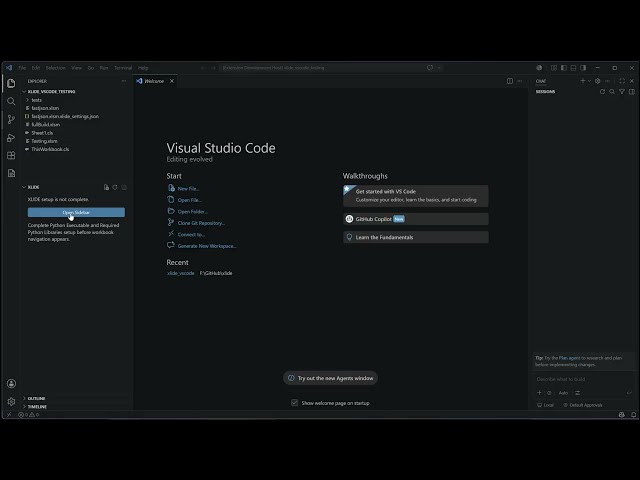Click the Open Folder... link
The width and height of the screenshot is (640, 480).
pos(193,211)
